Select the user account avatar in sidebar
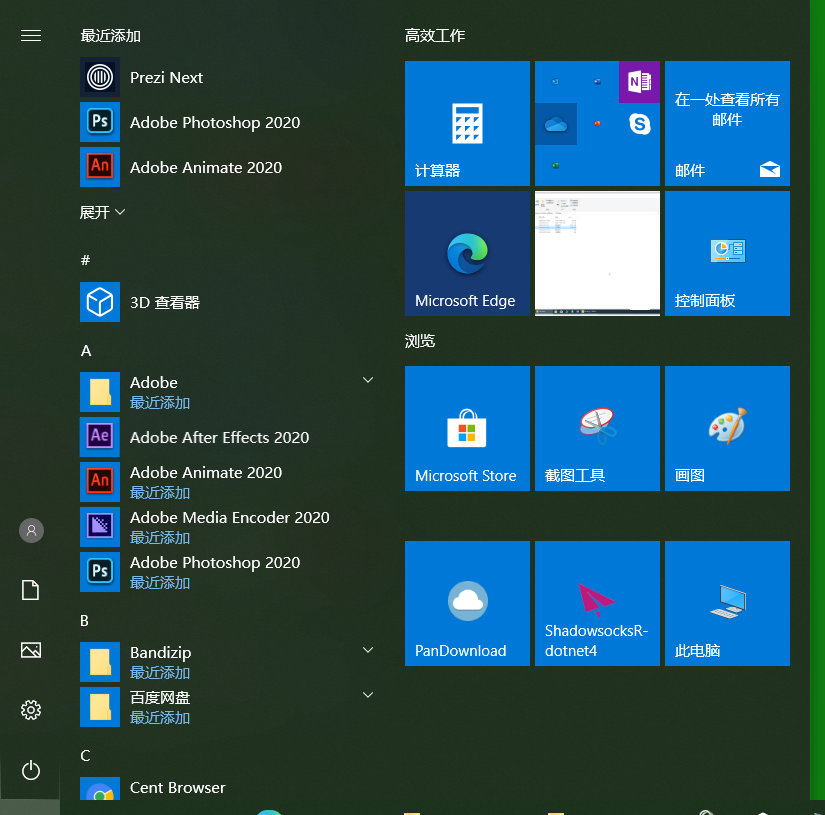 [30, 530]
